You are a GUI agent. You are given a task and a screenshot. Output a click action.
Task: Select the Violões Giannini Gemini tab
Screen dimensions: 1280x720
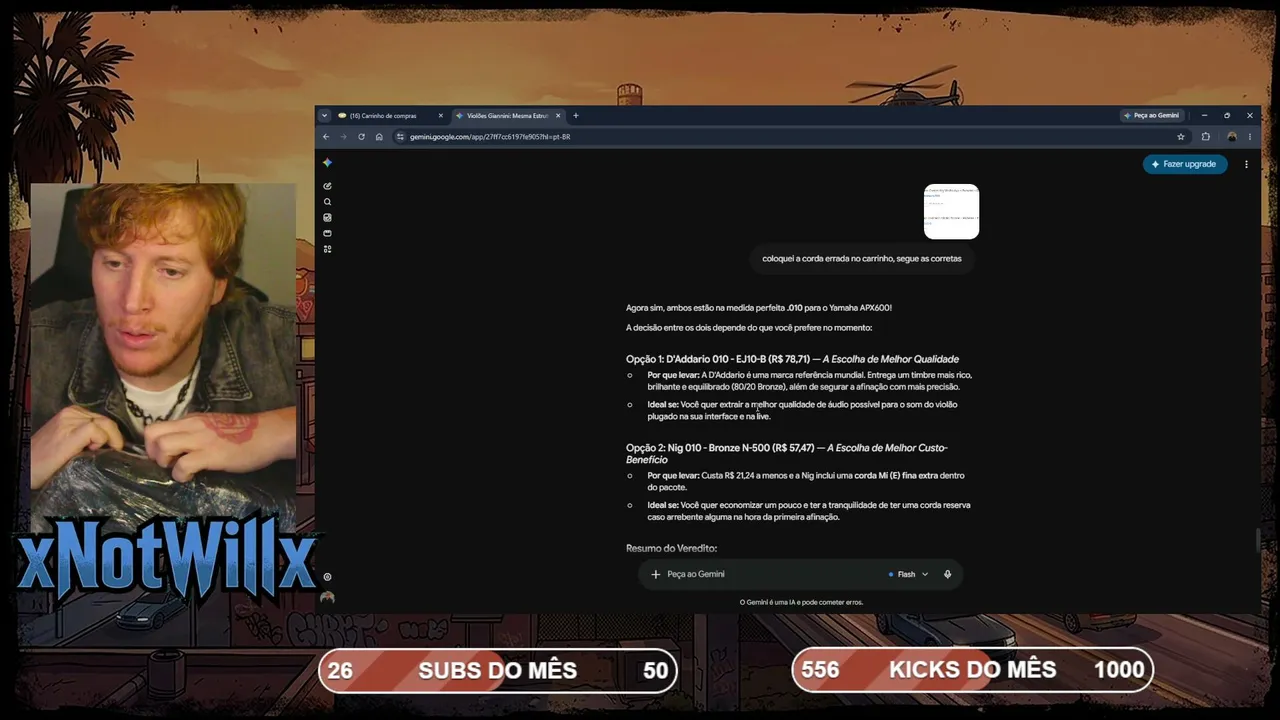509,116
